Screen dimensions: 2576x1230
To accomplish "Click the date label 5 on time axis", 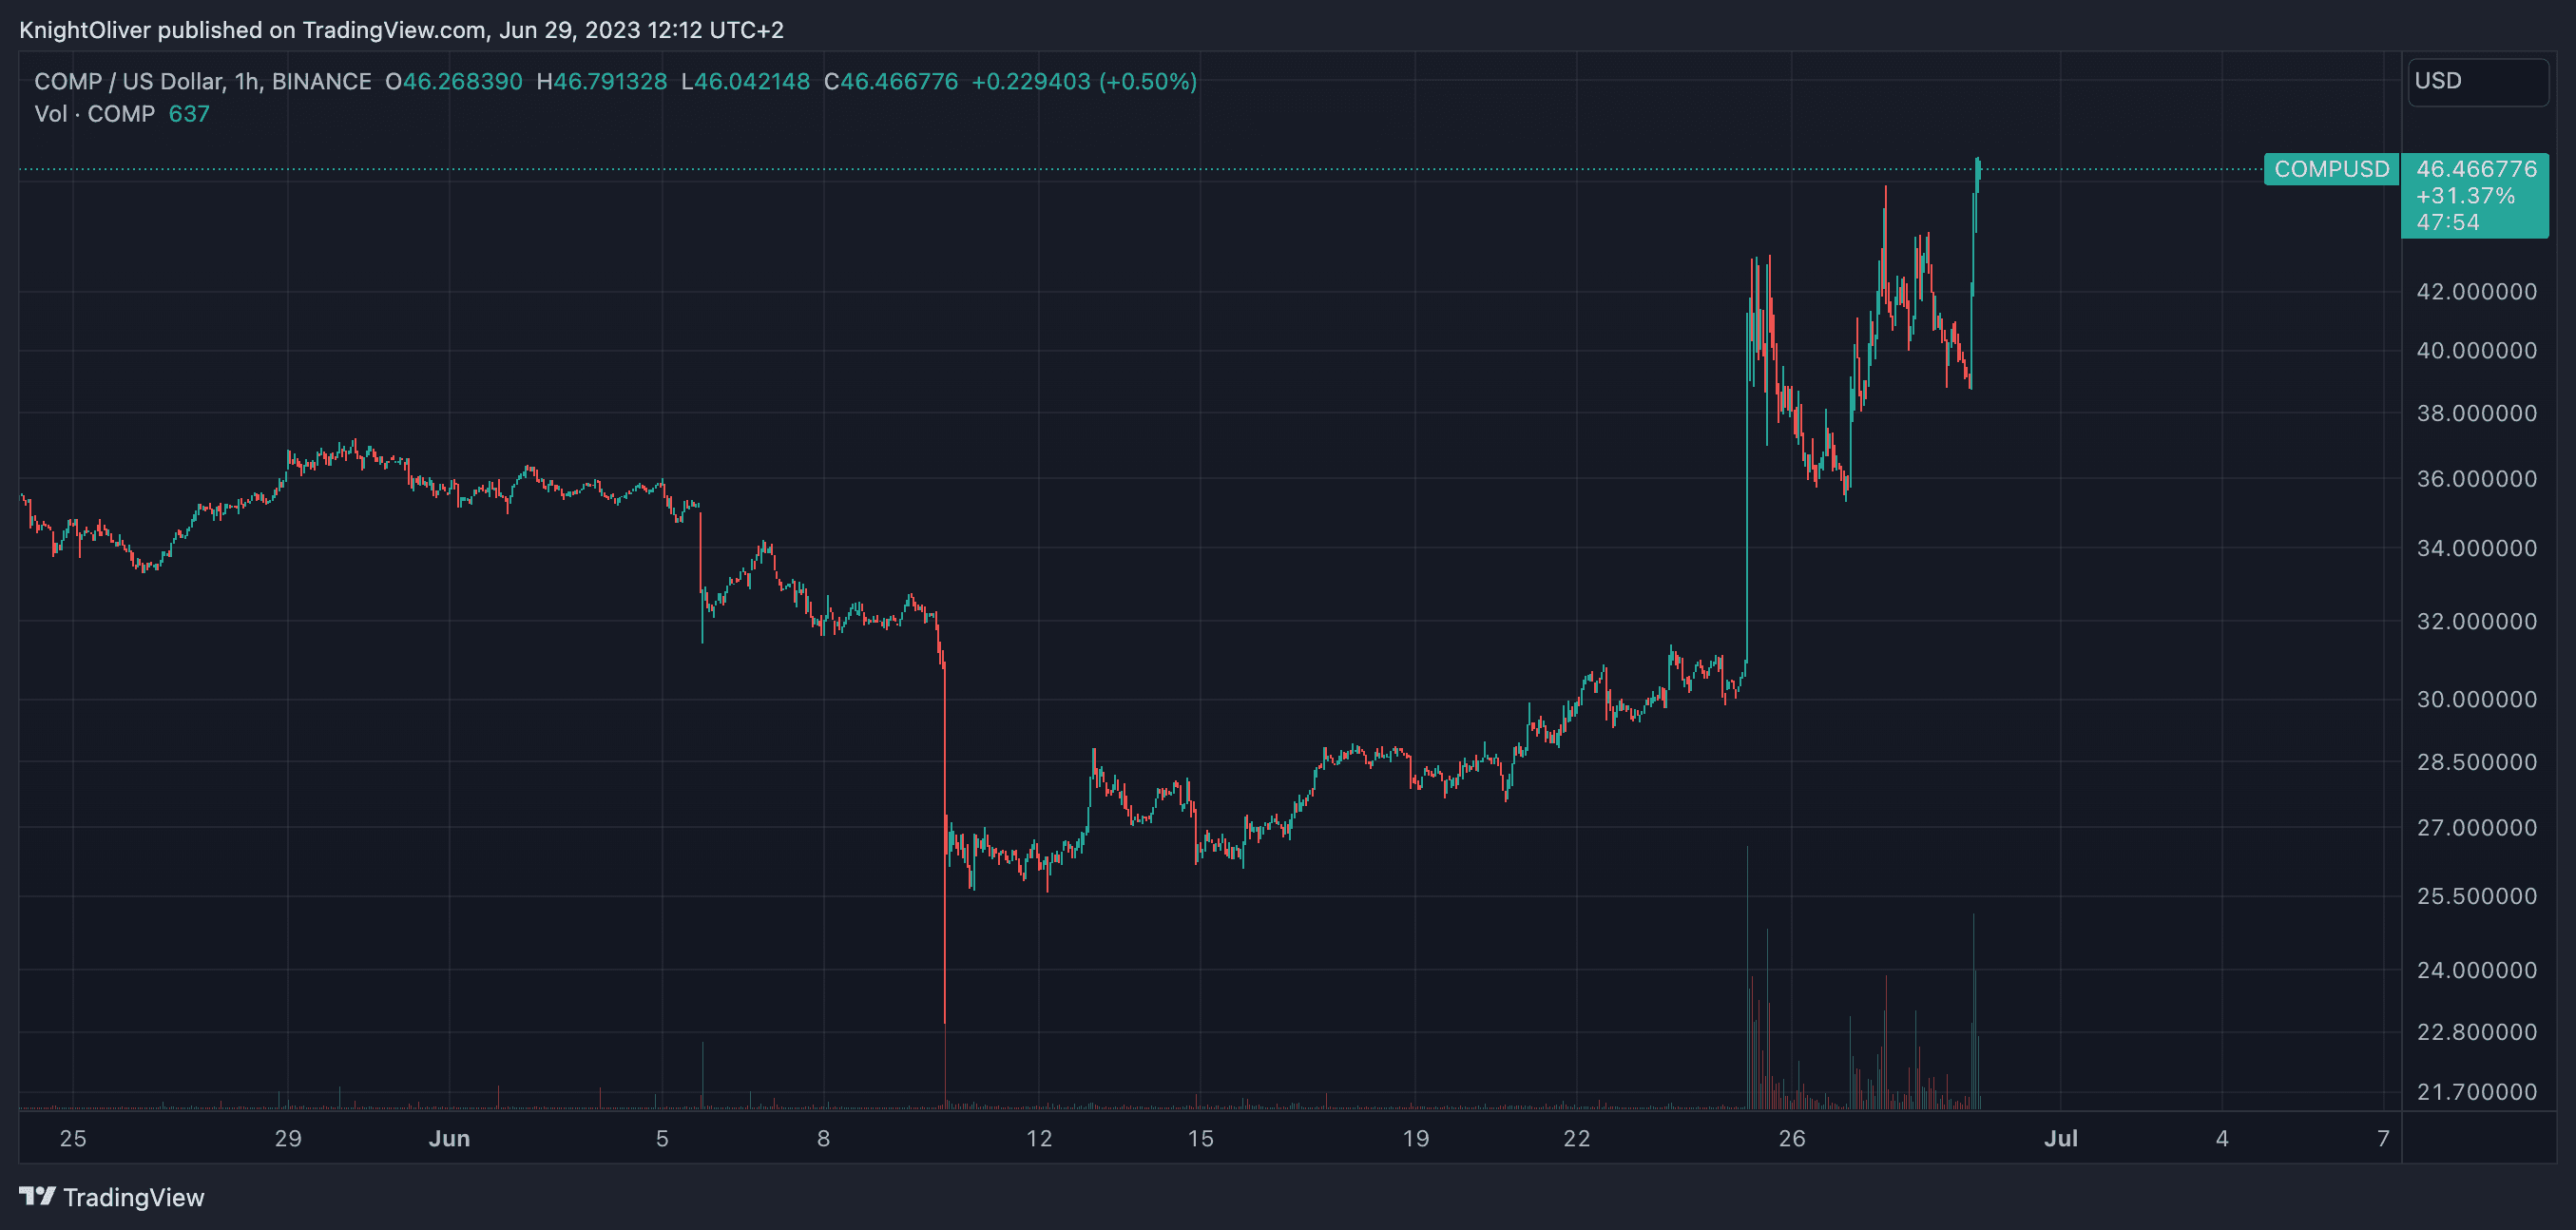I will (662, 1139).
